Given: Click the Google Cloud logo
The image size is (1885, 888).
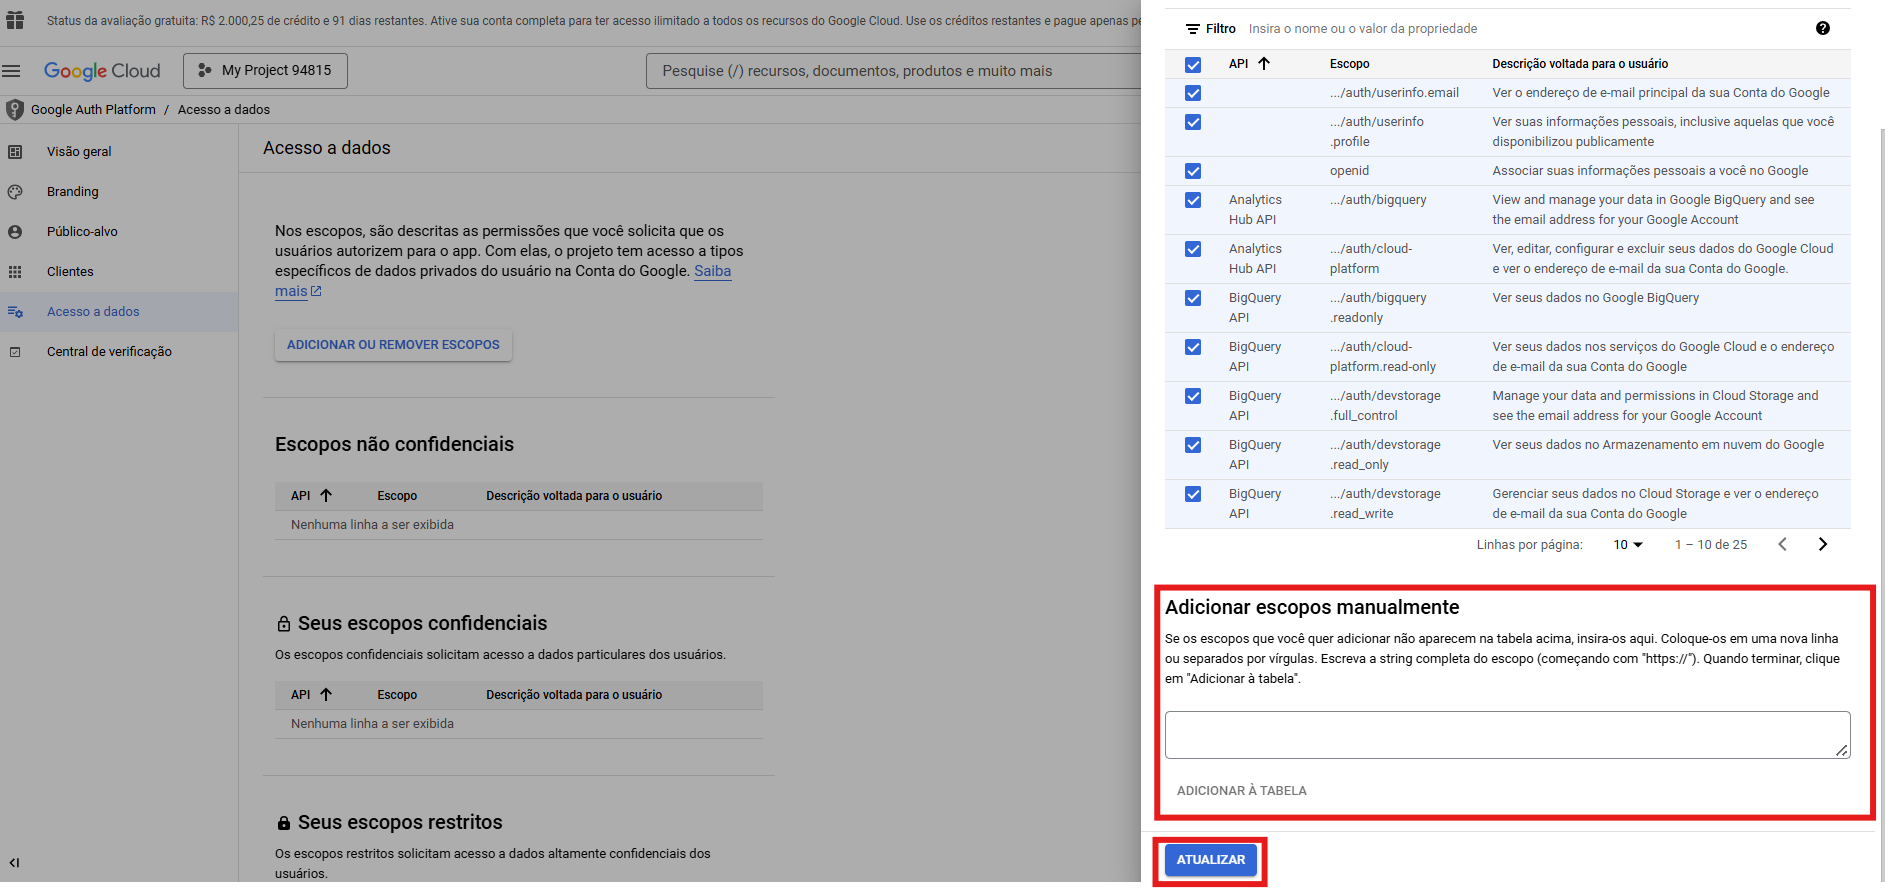Looking at the screenshot, I should point(102,71).
